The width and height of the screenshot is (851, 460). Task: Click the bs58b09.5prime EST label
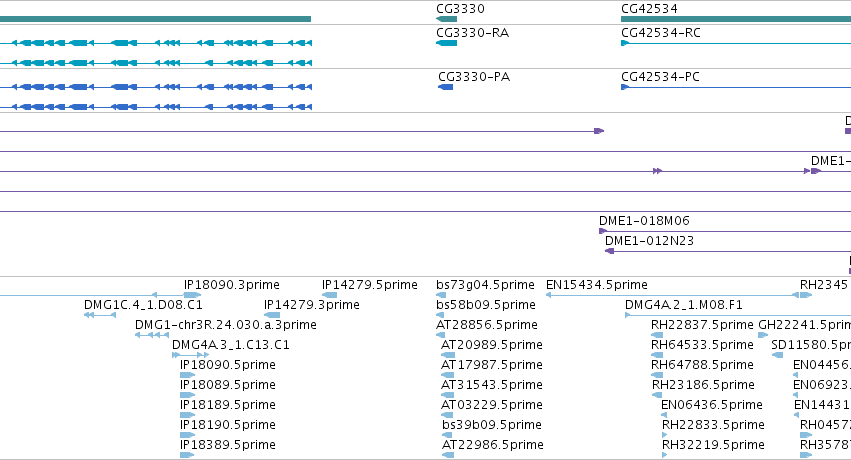coord(486,305)
